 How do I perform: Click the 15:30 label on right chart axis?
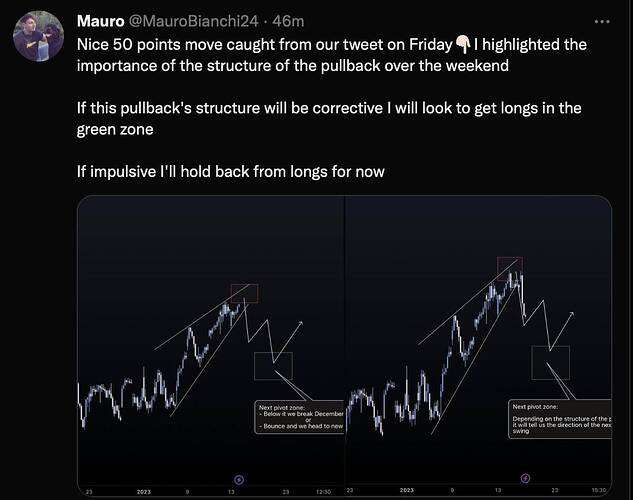tap(599, 490)
